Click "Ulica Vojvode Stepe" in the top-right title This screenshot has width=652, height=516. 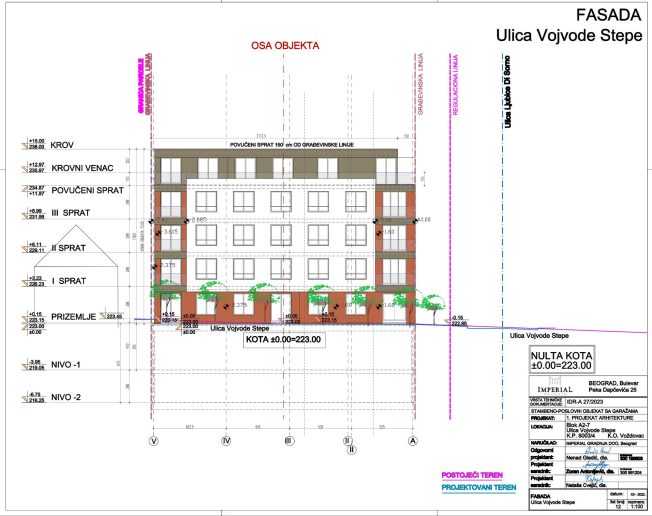[x=569, y=35]
